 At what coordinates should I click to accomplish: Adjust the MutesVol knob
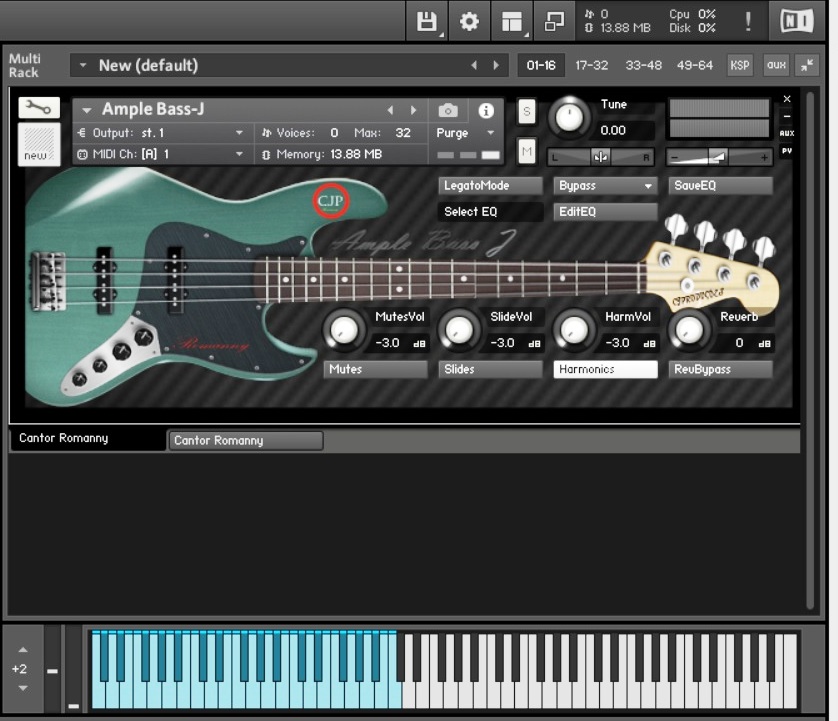[344, 330]
